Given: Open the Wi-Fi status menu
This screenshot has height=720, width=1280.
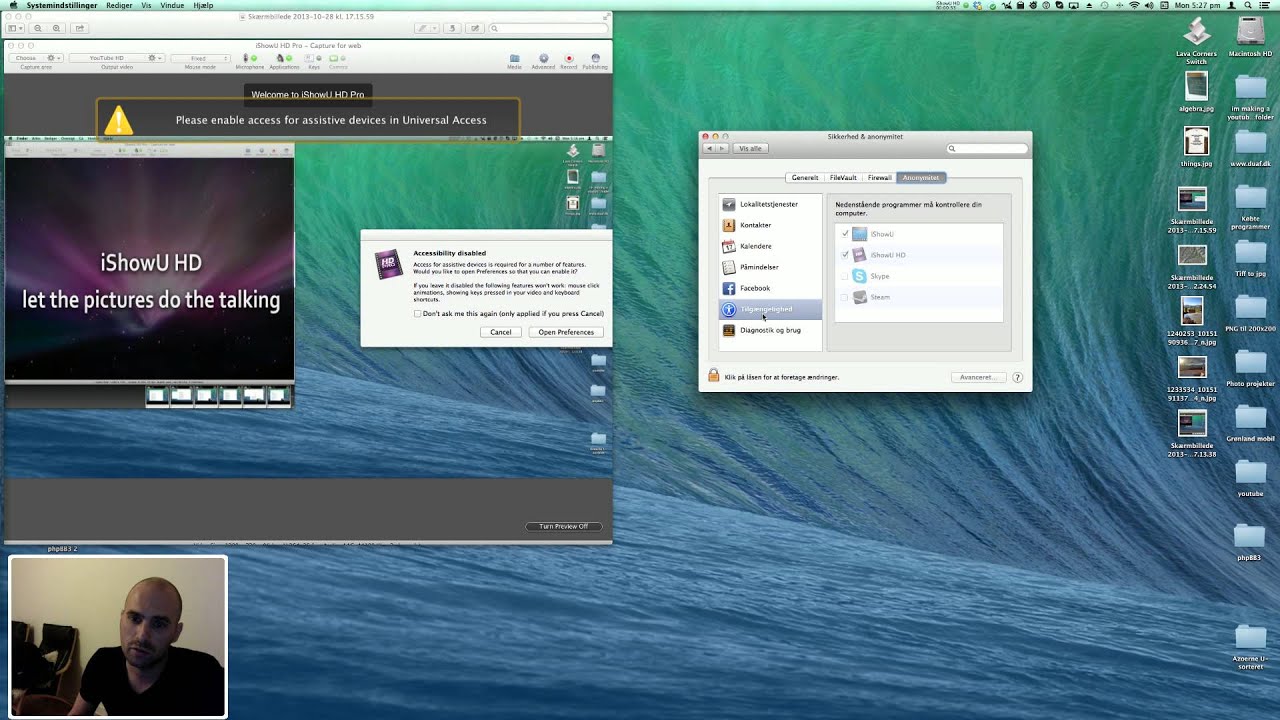Looking at the screenshot, I should [x=1134, y=5].
